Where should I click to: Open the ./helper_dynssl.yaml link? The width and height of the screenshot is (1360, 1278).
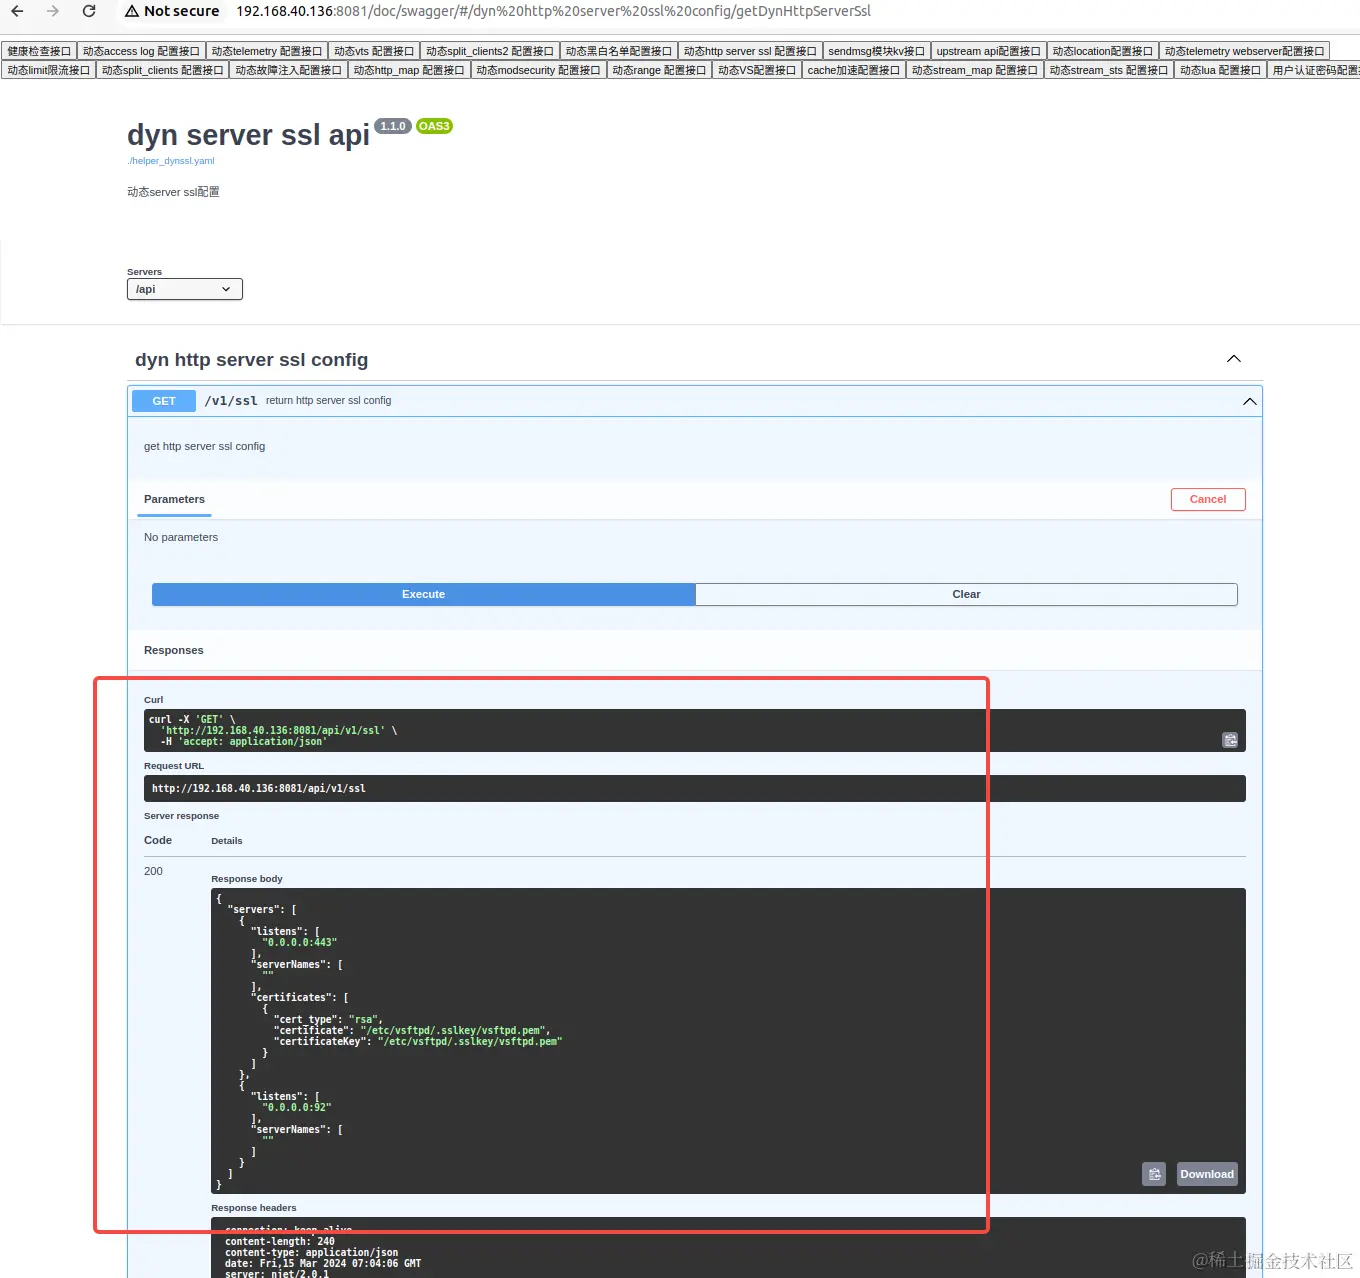click(x=171, y=161)
